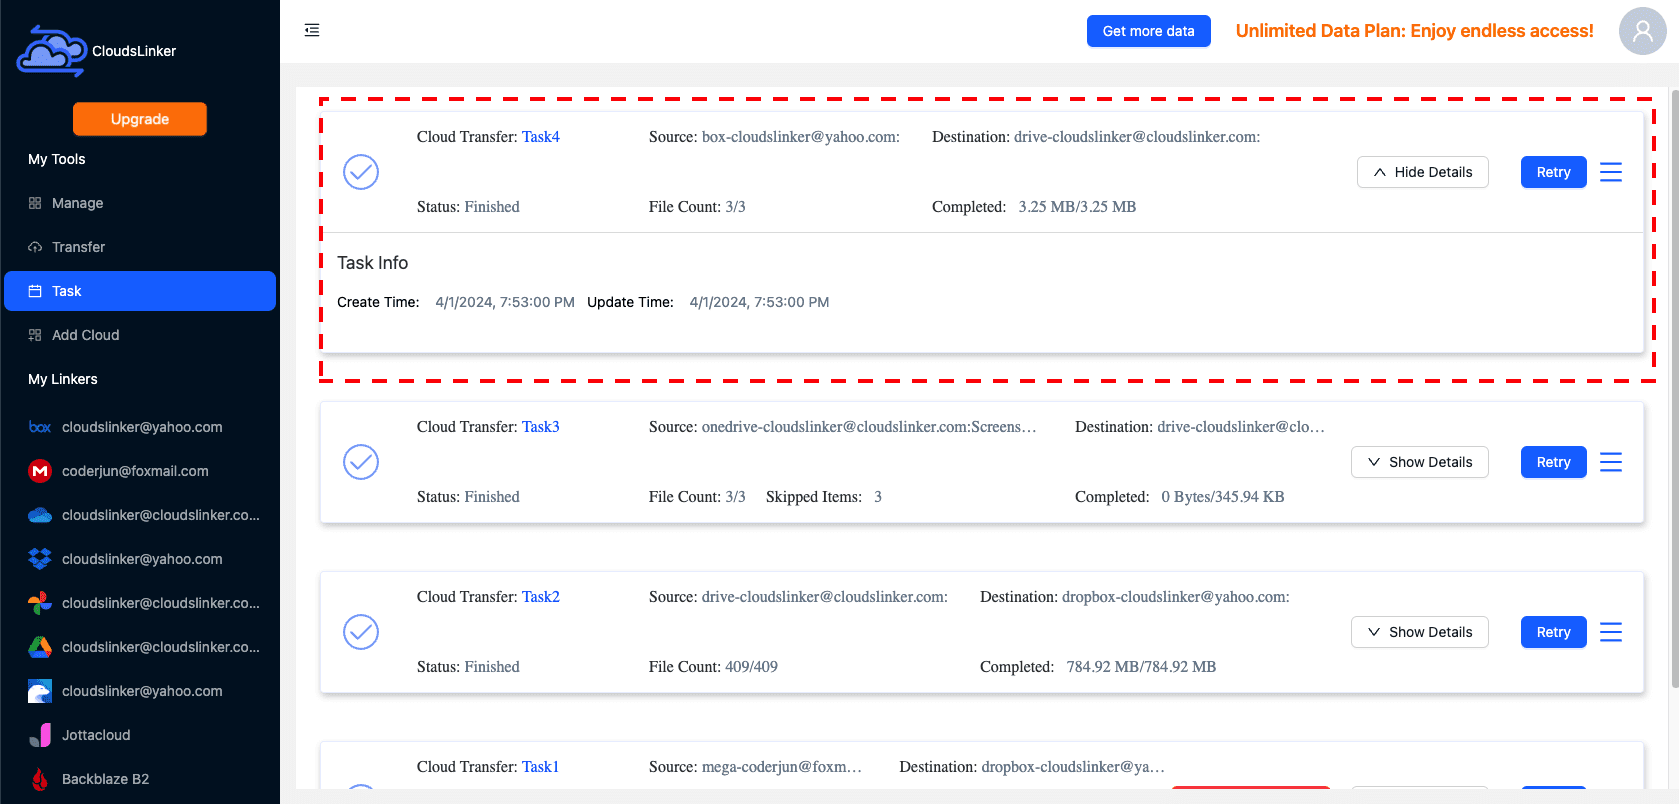Select the Google Drive cloudslinker linker

coord(140,647)
